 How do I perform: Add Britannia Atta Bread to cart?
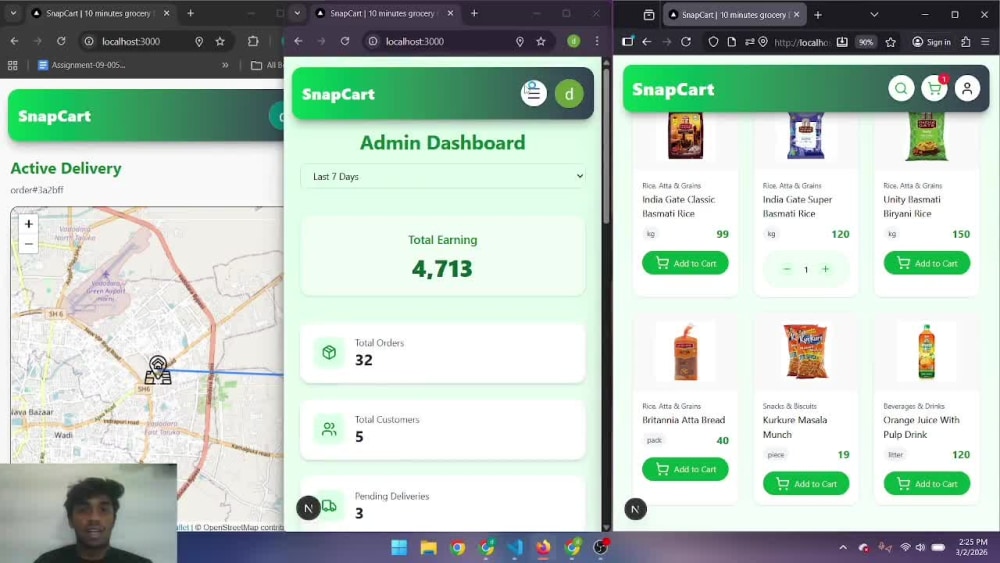coord(685,469)
